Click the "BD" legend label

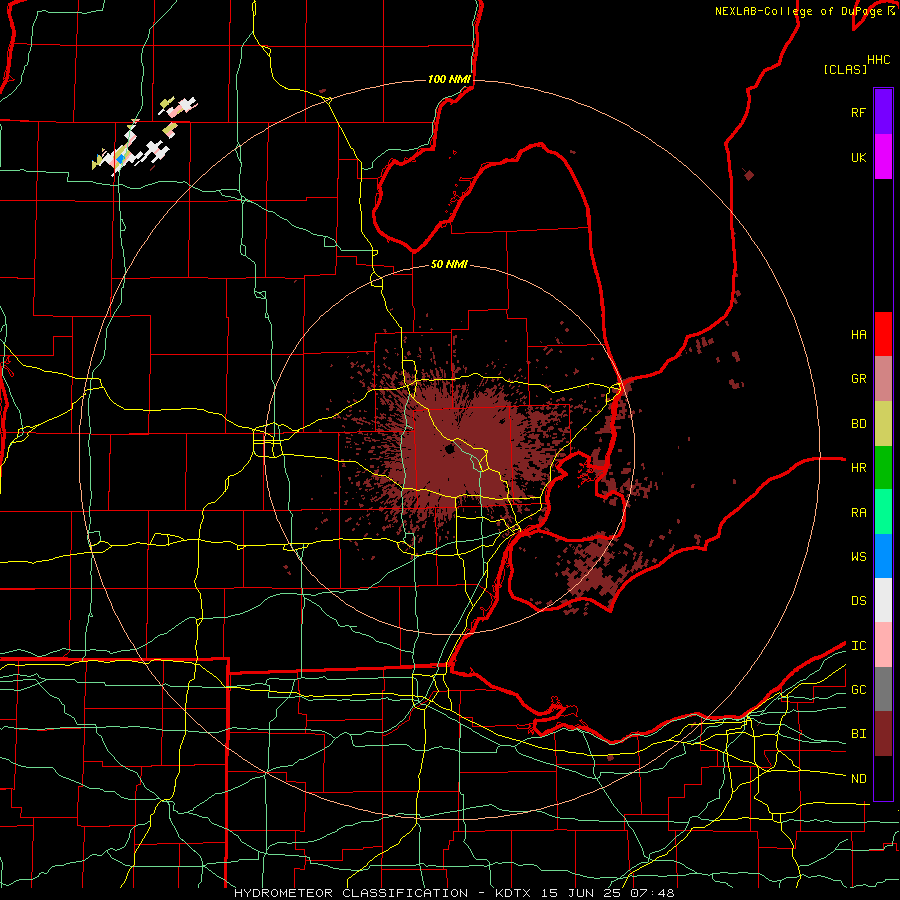pos(858,424)
